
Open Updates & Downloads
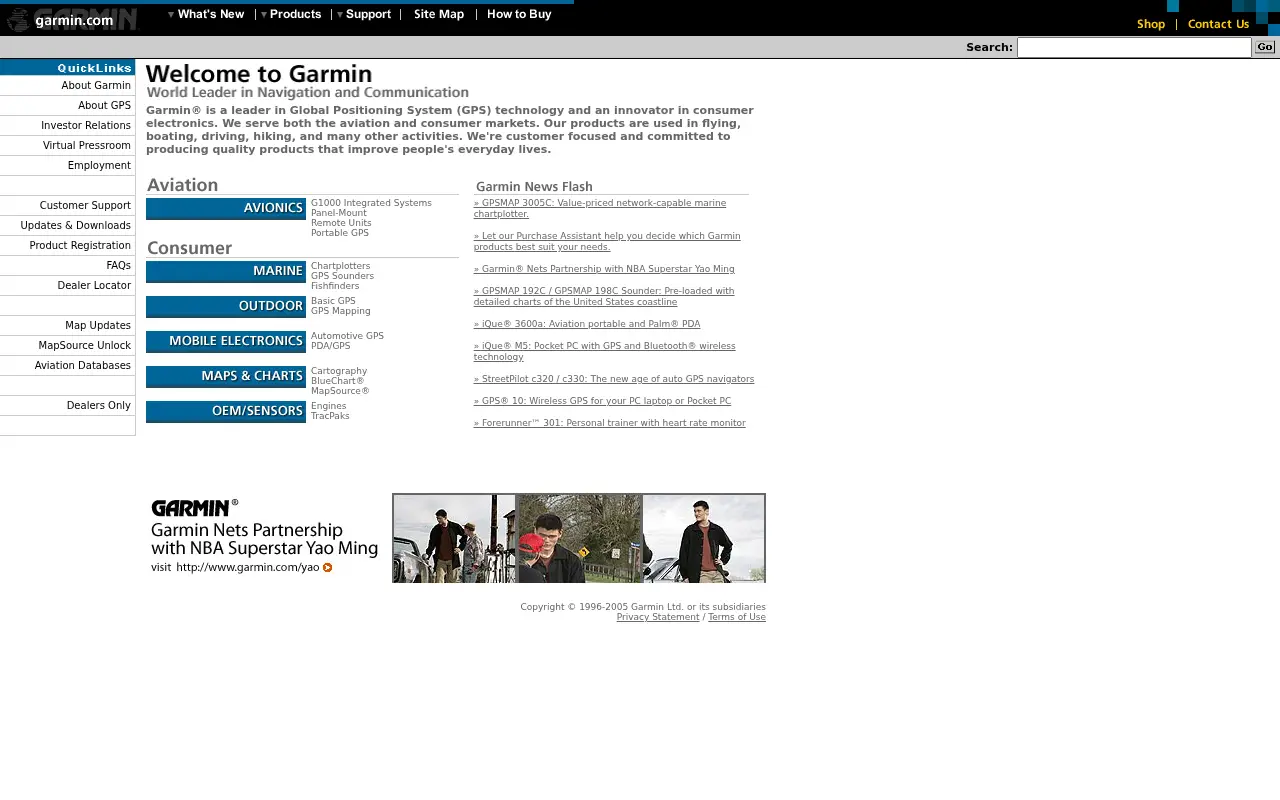tap(76, 226)
